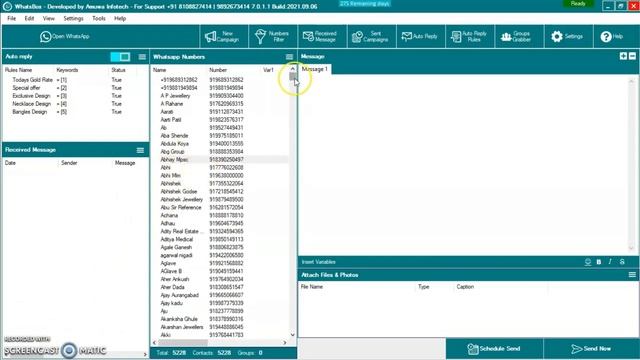Open WhatsApp from the toolbar

(x=64, y=36)
